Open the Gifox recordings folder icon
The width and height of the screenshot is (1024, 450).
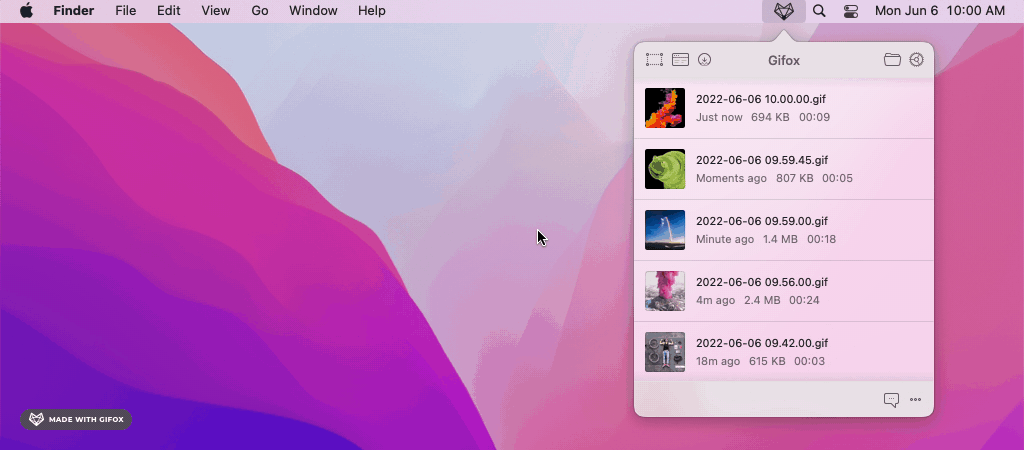click(x=892, y=60)
